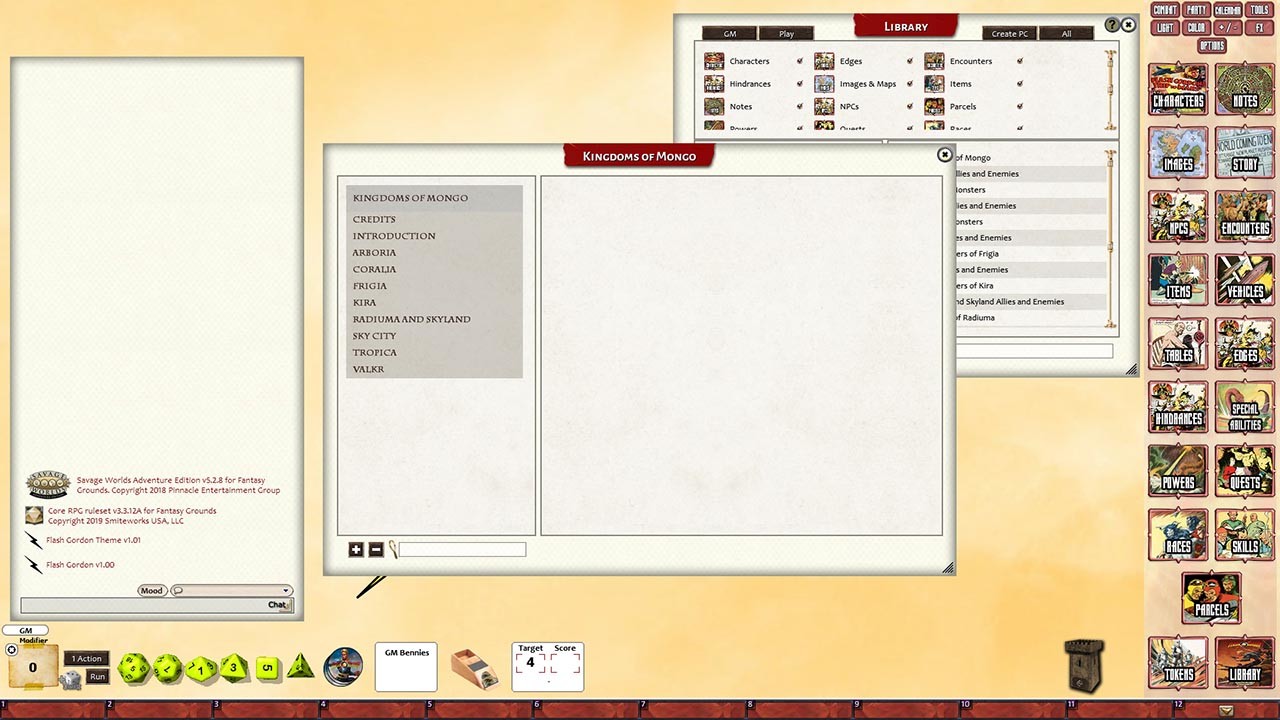Image resolution: width=1280 pixels, height=720 pixels.
Task: Select the Play tab in Library
Action: (786, 34)
